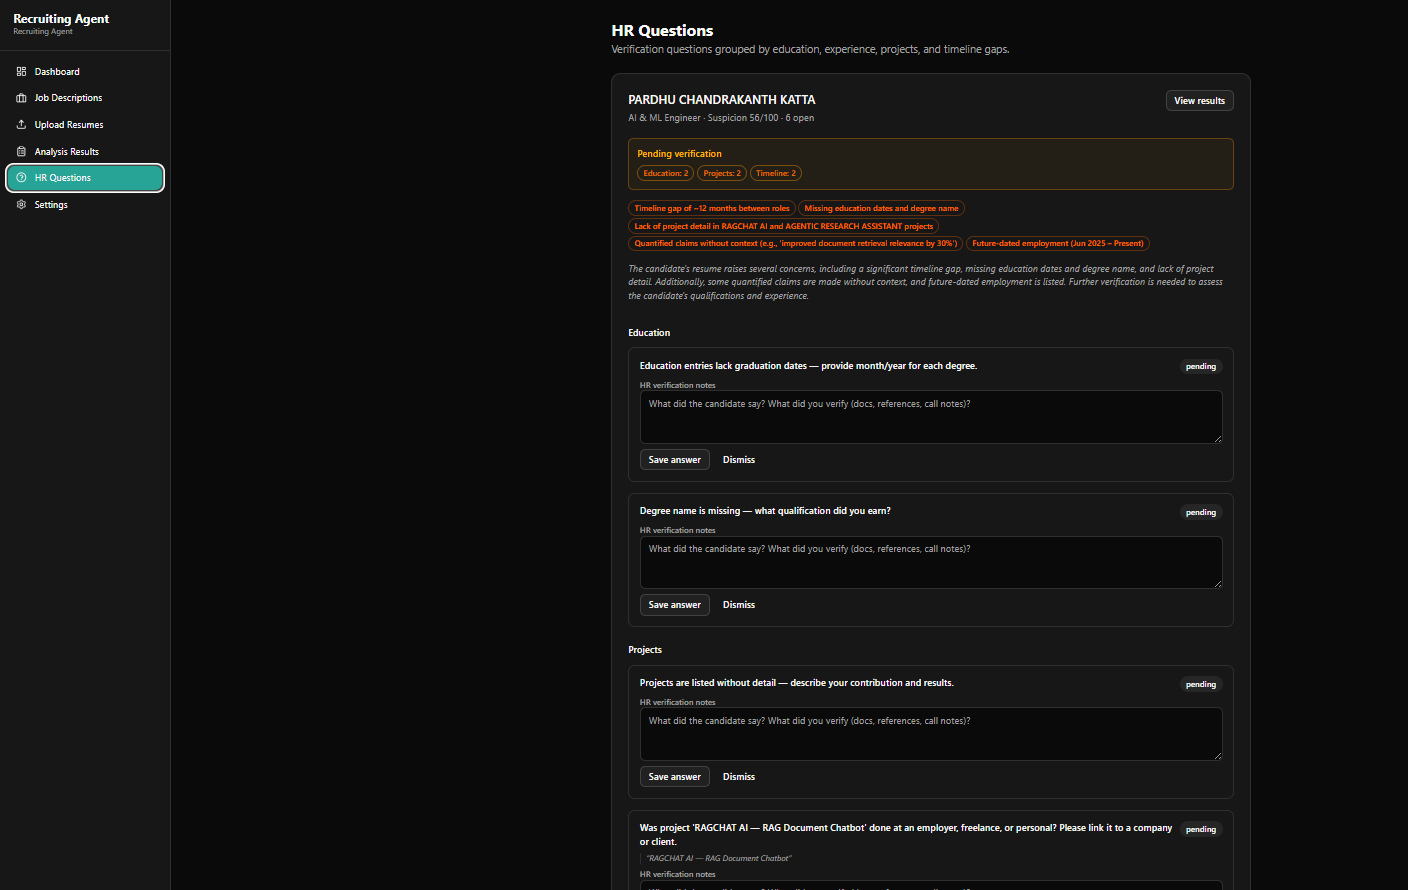The image size is (1408, 890).
Task: Click the HR Questions help-circle icon
Action: coord(21,178)
